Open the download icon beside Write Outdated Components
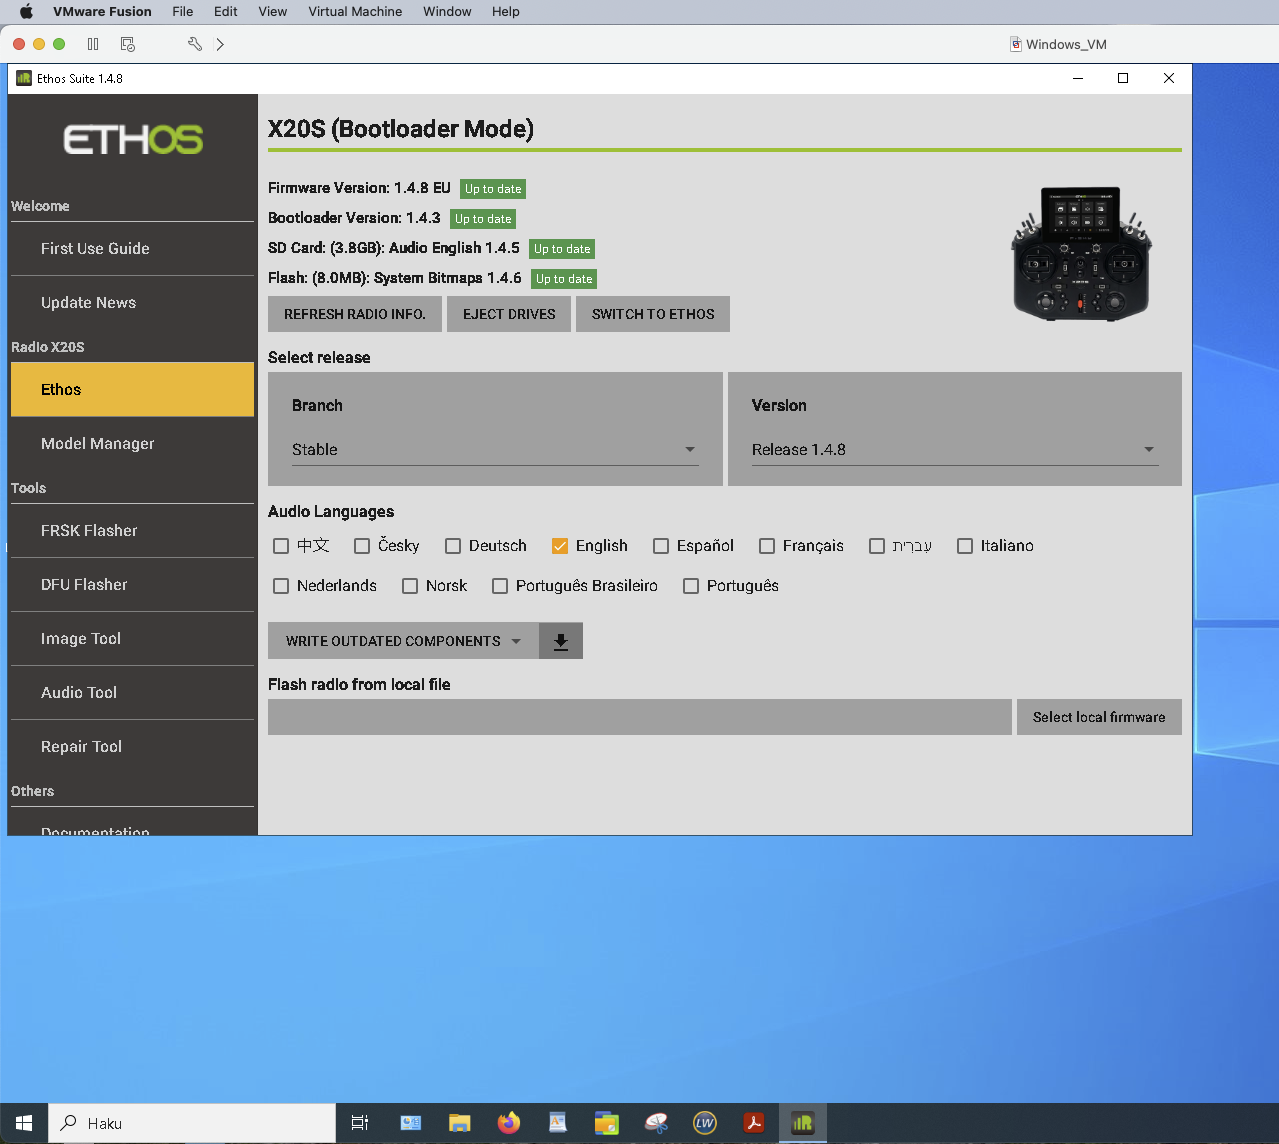 [x=561, y=640]
